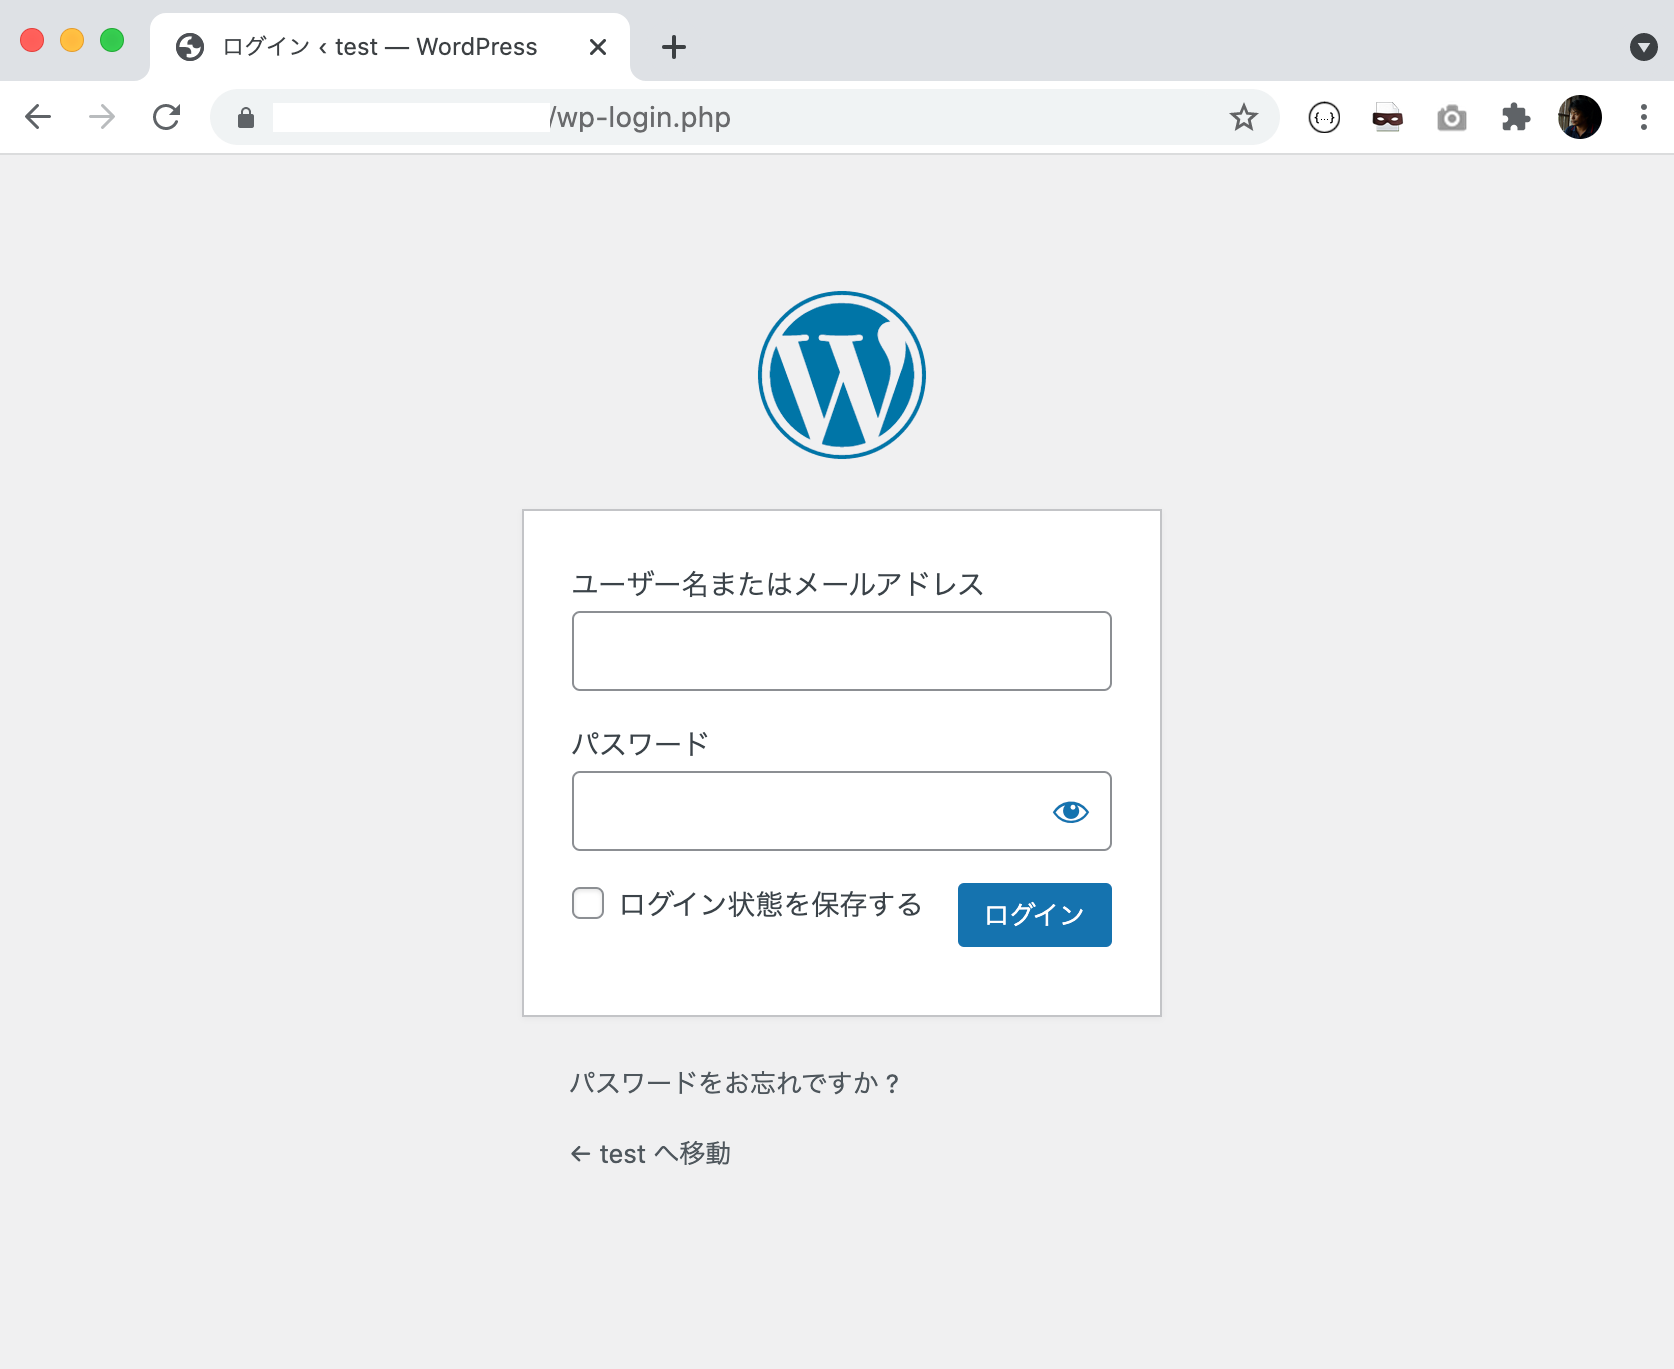This screenshot has height=1369, width=1674.
Task: Reload the page with the refresh icon
Action: (x=167, y=117)
